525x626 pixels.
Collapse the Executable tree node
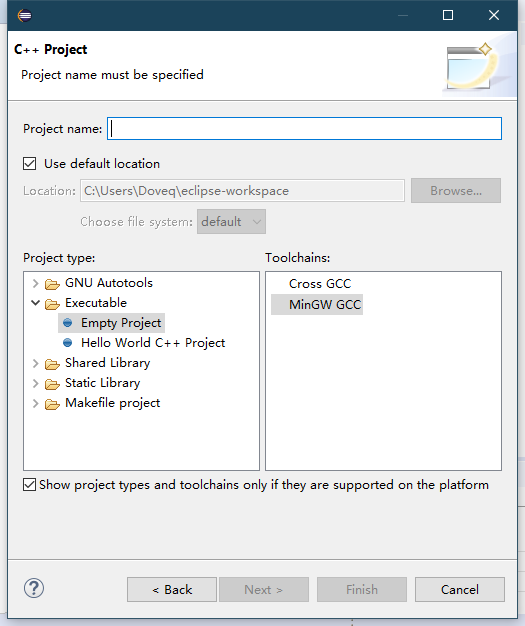[x=36, y=303]
